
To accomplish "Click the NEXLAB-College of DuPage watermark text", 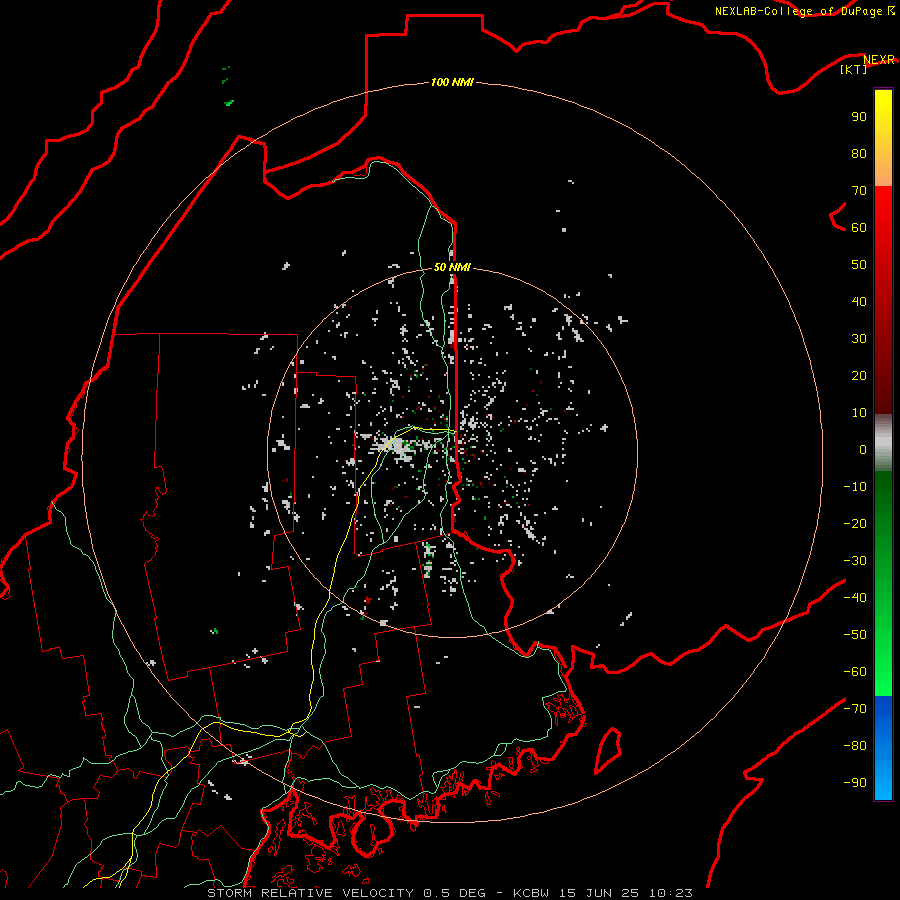I will click(x=797, y=11).
